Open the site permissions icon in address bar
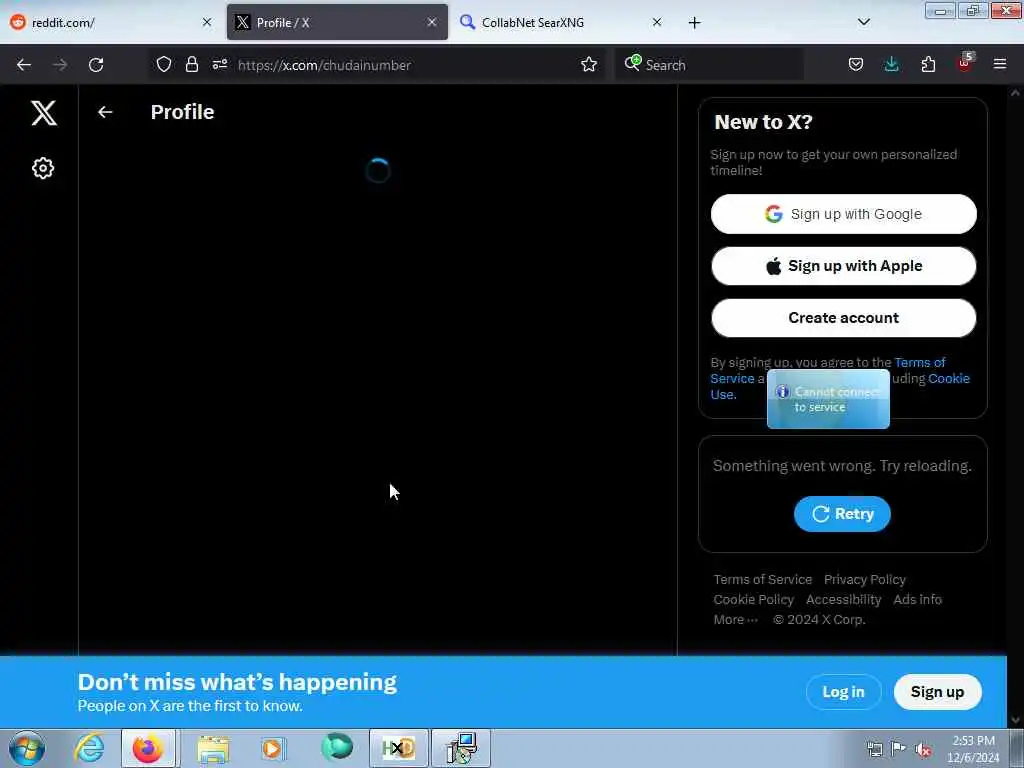 [220, 64]
